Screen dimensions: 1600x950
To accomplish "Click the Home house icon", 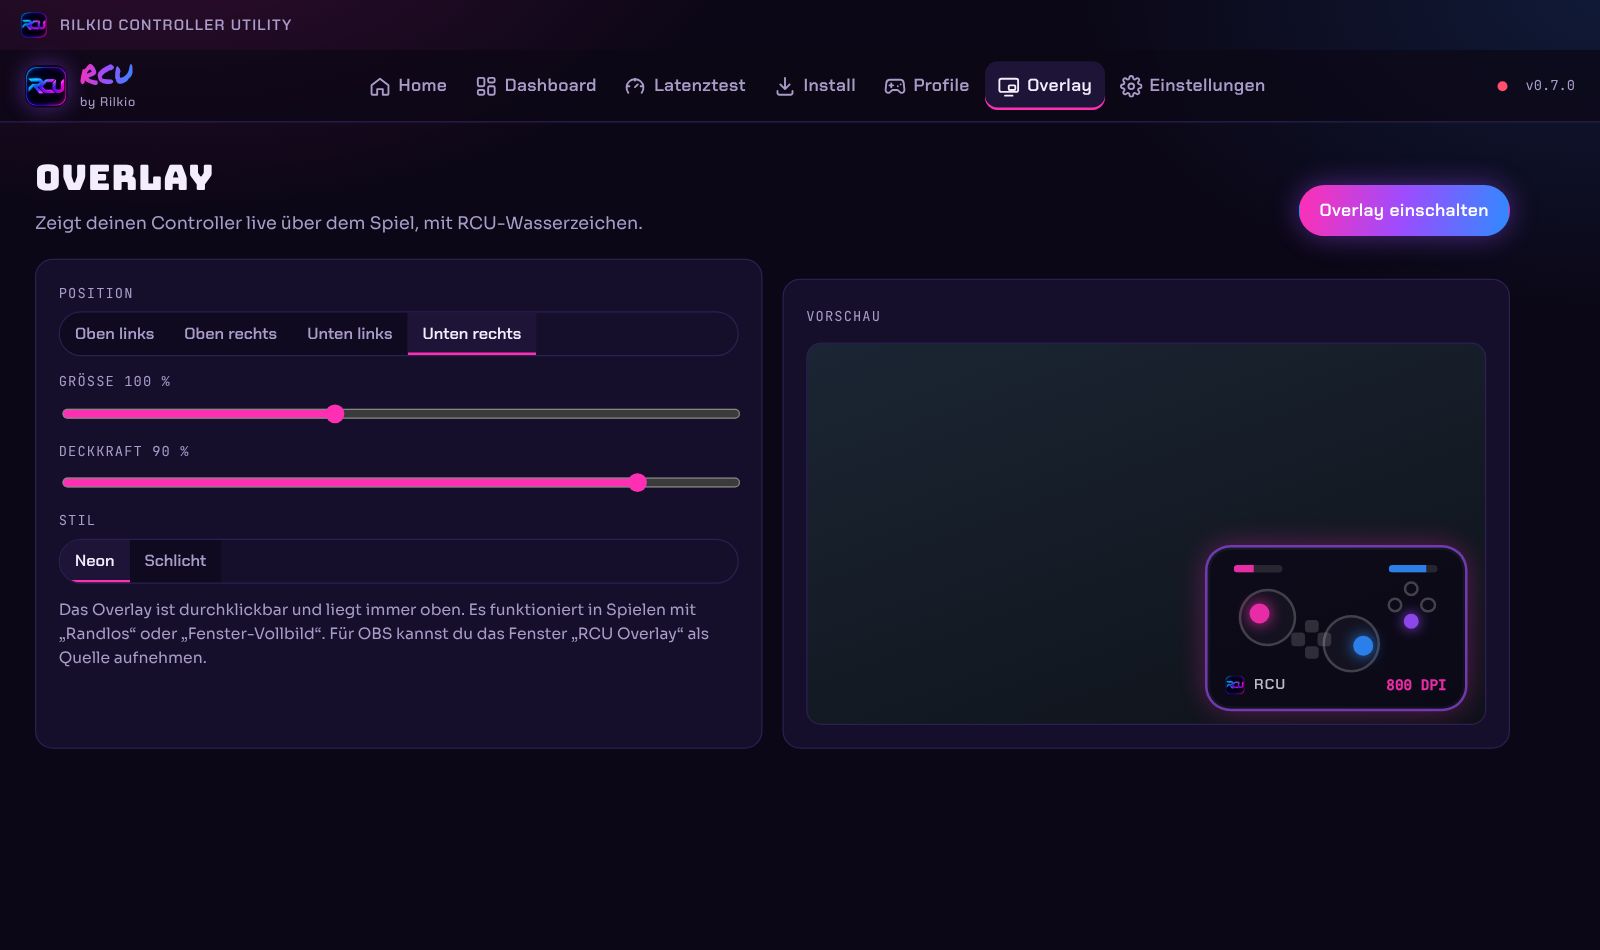I will coord(380,86).
